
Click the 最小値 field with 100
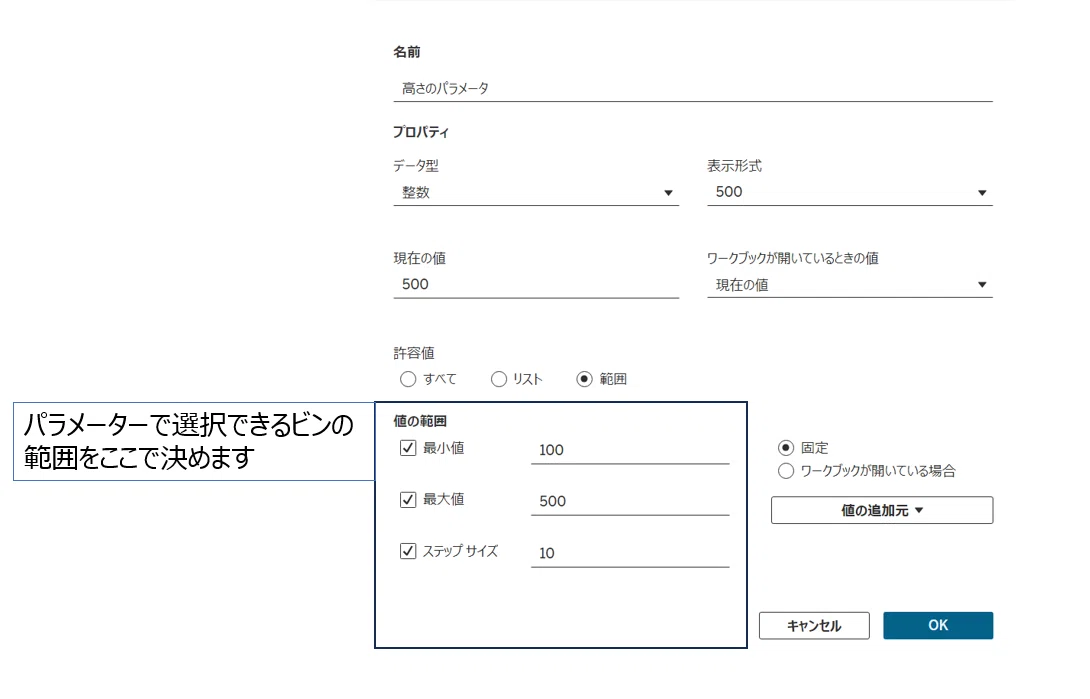click(630, 450)
